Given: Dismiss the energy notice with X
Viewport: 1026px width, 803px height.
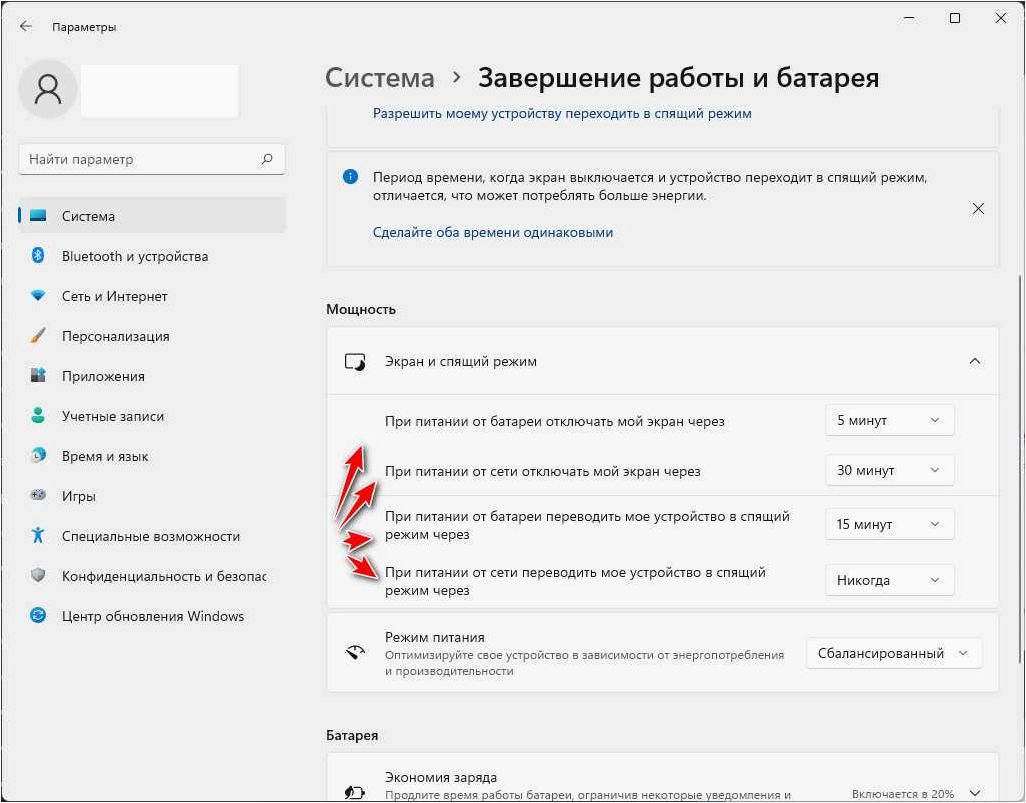Looking at the screenshot, I should point(978,209).
